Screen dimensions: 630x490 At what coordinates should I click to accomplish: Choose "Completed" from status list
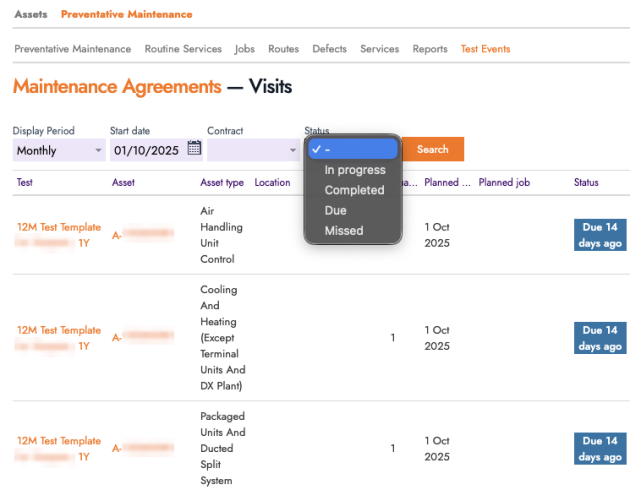coord(354,190)
